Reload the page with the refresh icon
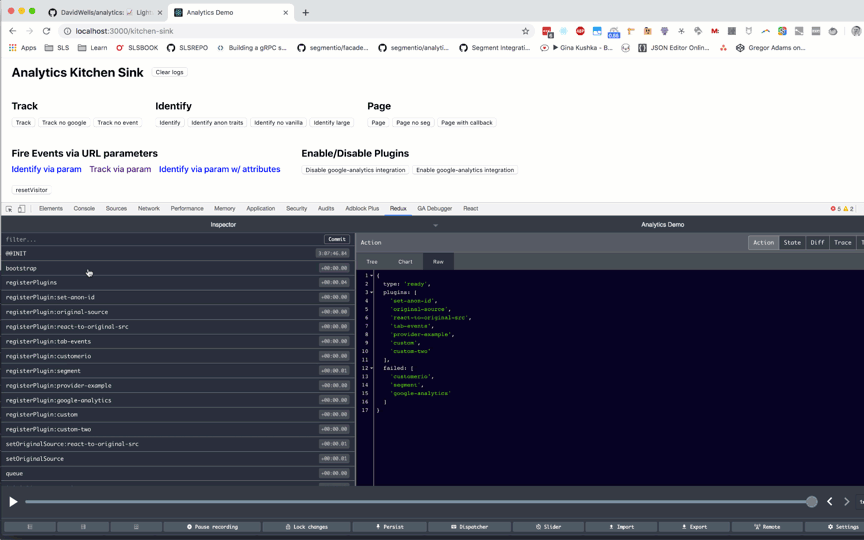 [46, 31]
